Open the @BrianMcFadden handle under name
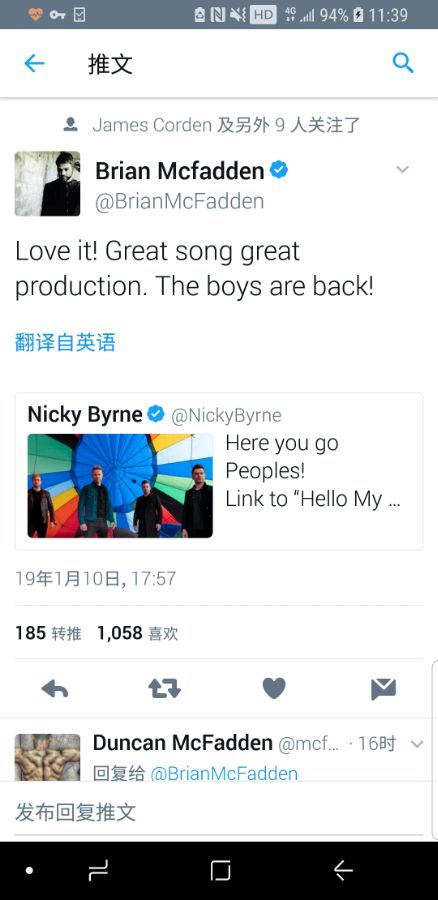438x900 pixels. click(x=179, y=201)
